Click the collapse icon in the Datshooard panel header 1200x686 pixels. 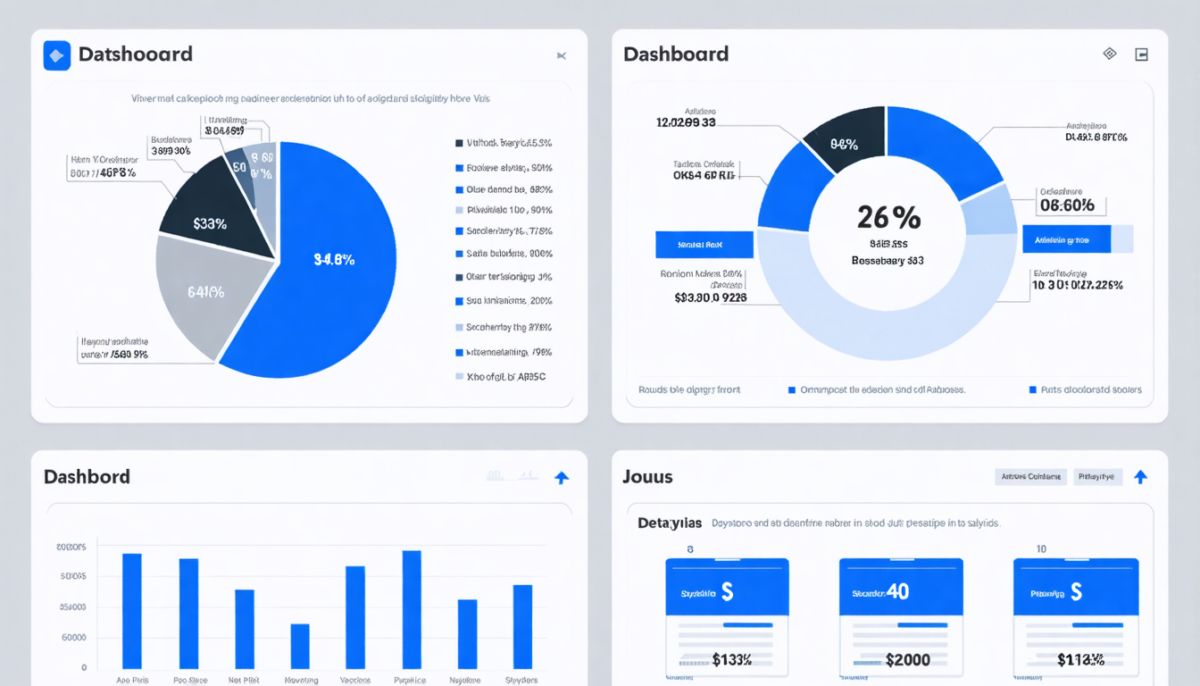pyautogui.click(x=561, y=56)
